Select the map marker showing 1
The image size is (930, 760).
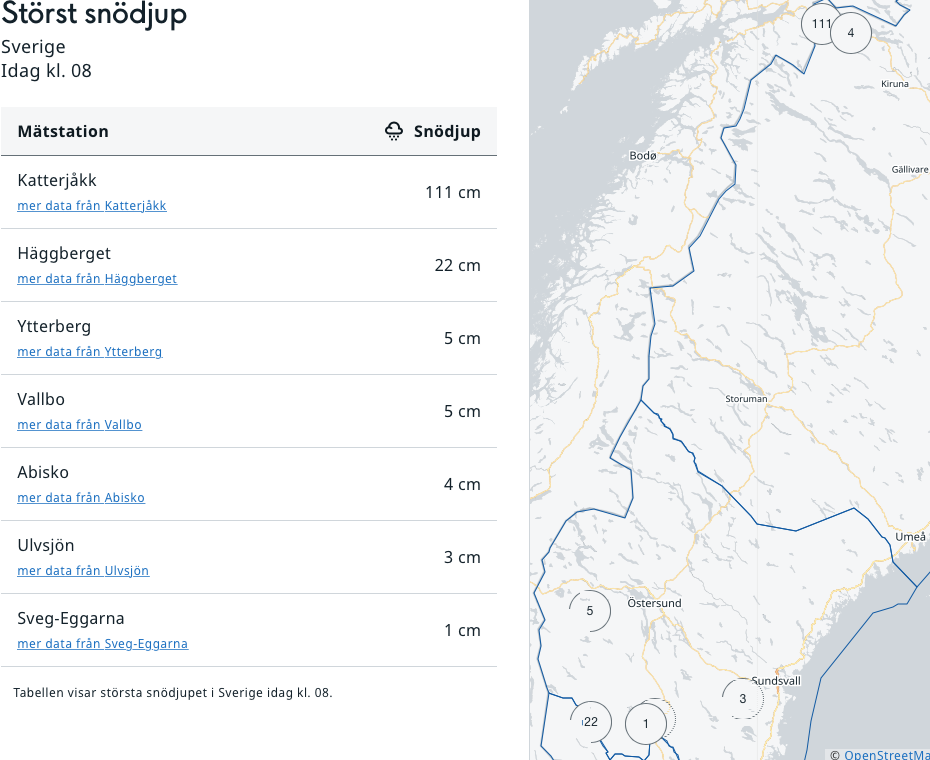pyautogui.click(x=646, y=724)
